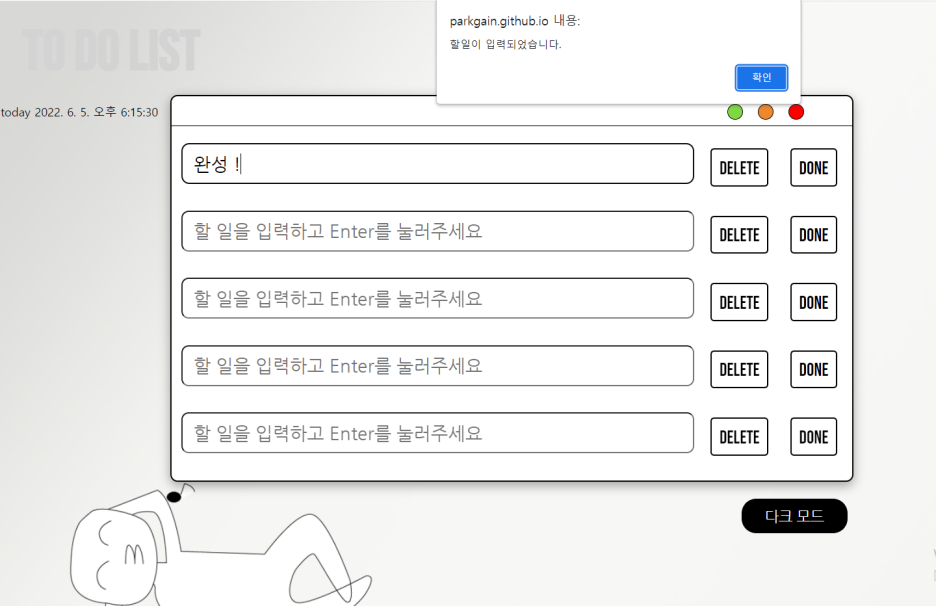The width and height of the screenshot is (936, 606).
Task: Click DELETE next to the '완성 !' item
Action: (739, 168)
